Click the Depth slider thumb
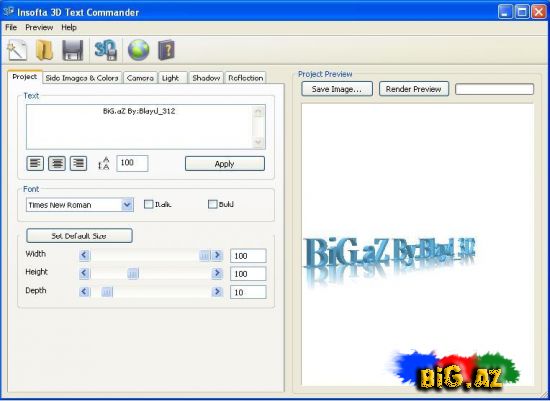550x401 pixels. click(x=107, y=292)
